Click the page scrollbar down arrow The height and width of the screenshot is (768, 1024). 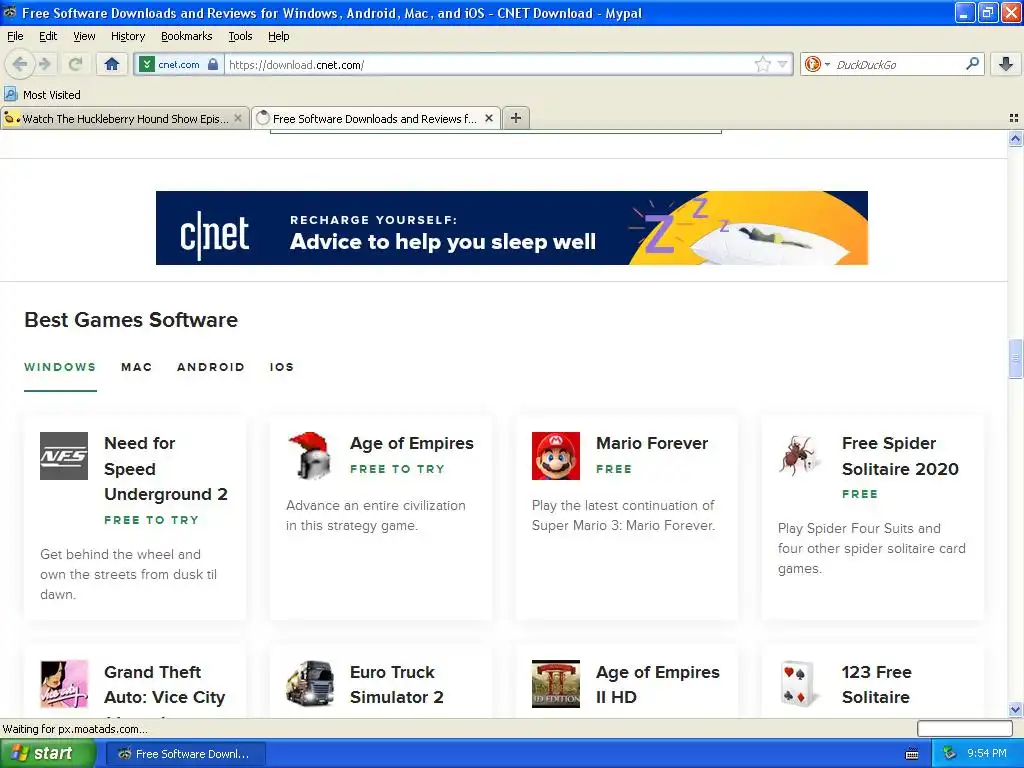(x=1015, y=709)
